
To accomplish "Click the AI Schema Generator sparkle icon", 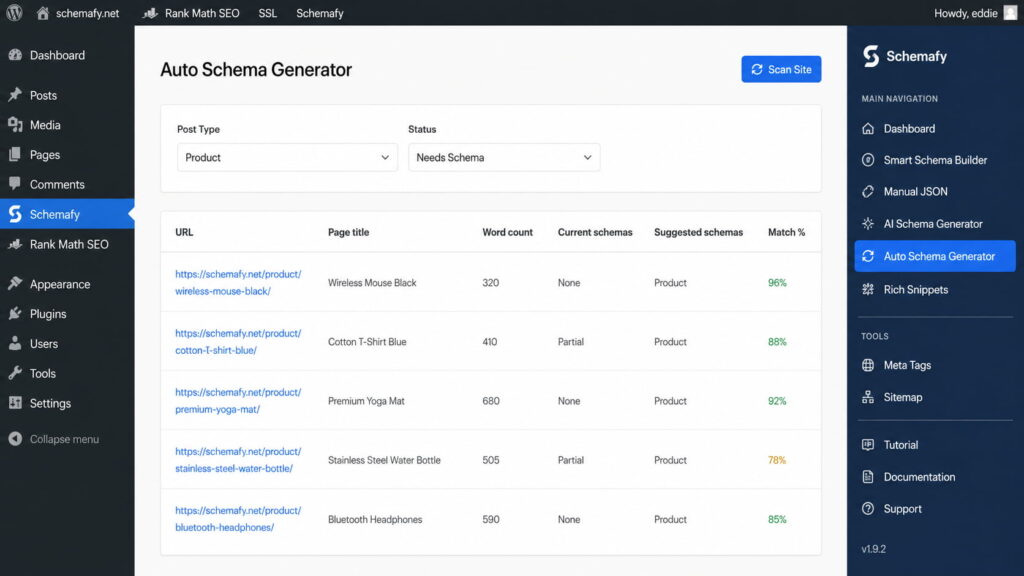I will click(868, 224).
